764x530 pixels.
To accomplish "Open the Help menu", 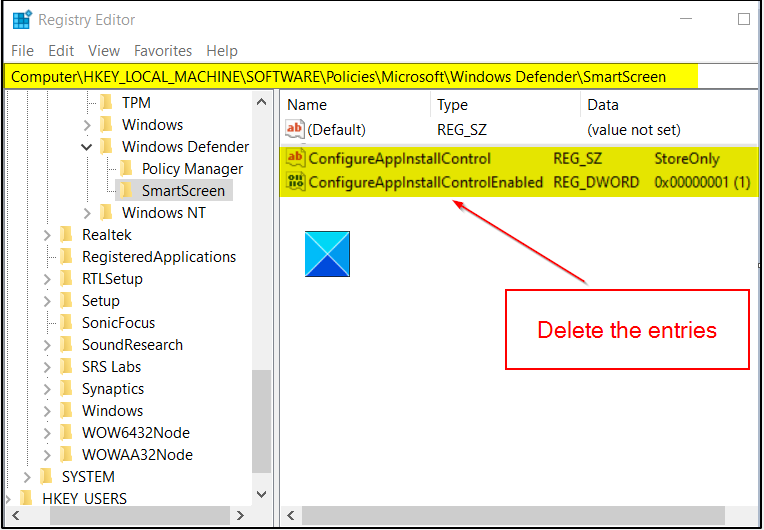I will [222, 51].
